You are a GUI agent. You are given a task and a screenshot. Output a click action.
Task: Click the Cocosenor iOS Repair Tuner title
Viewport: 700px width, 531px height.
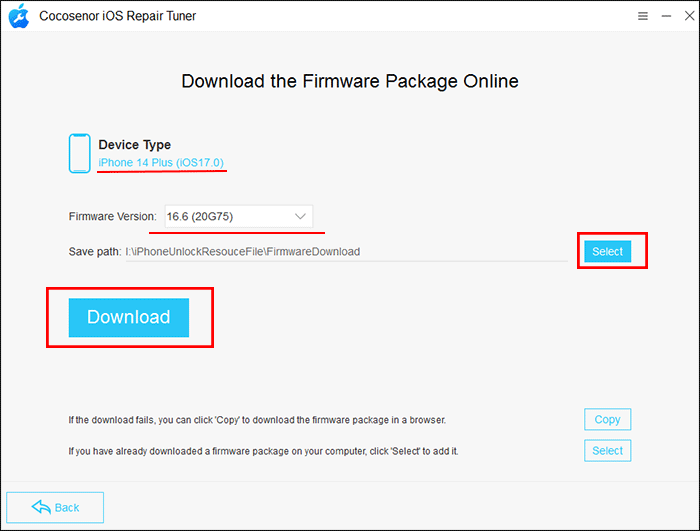[117, 16]
